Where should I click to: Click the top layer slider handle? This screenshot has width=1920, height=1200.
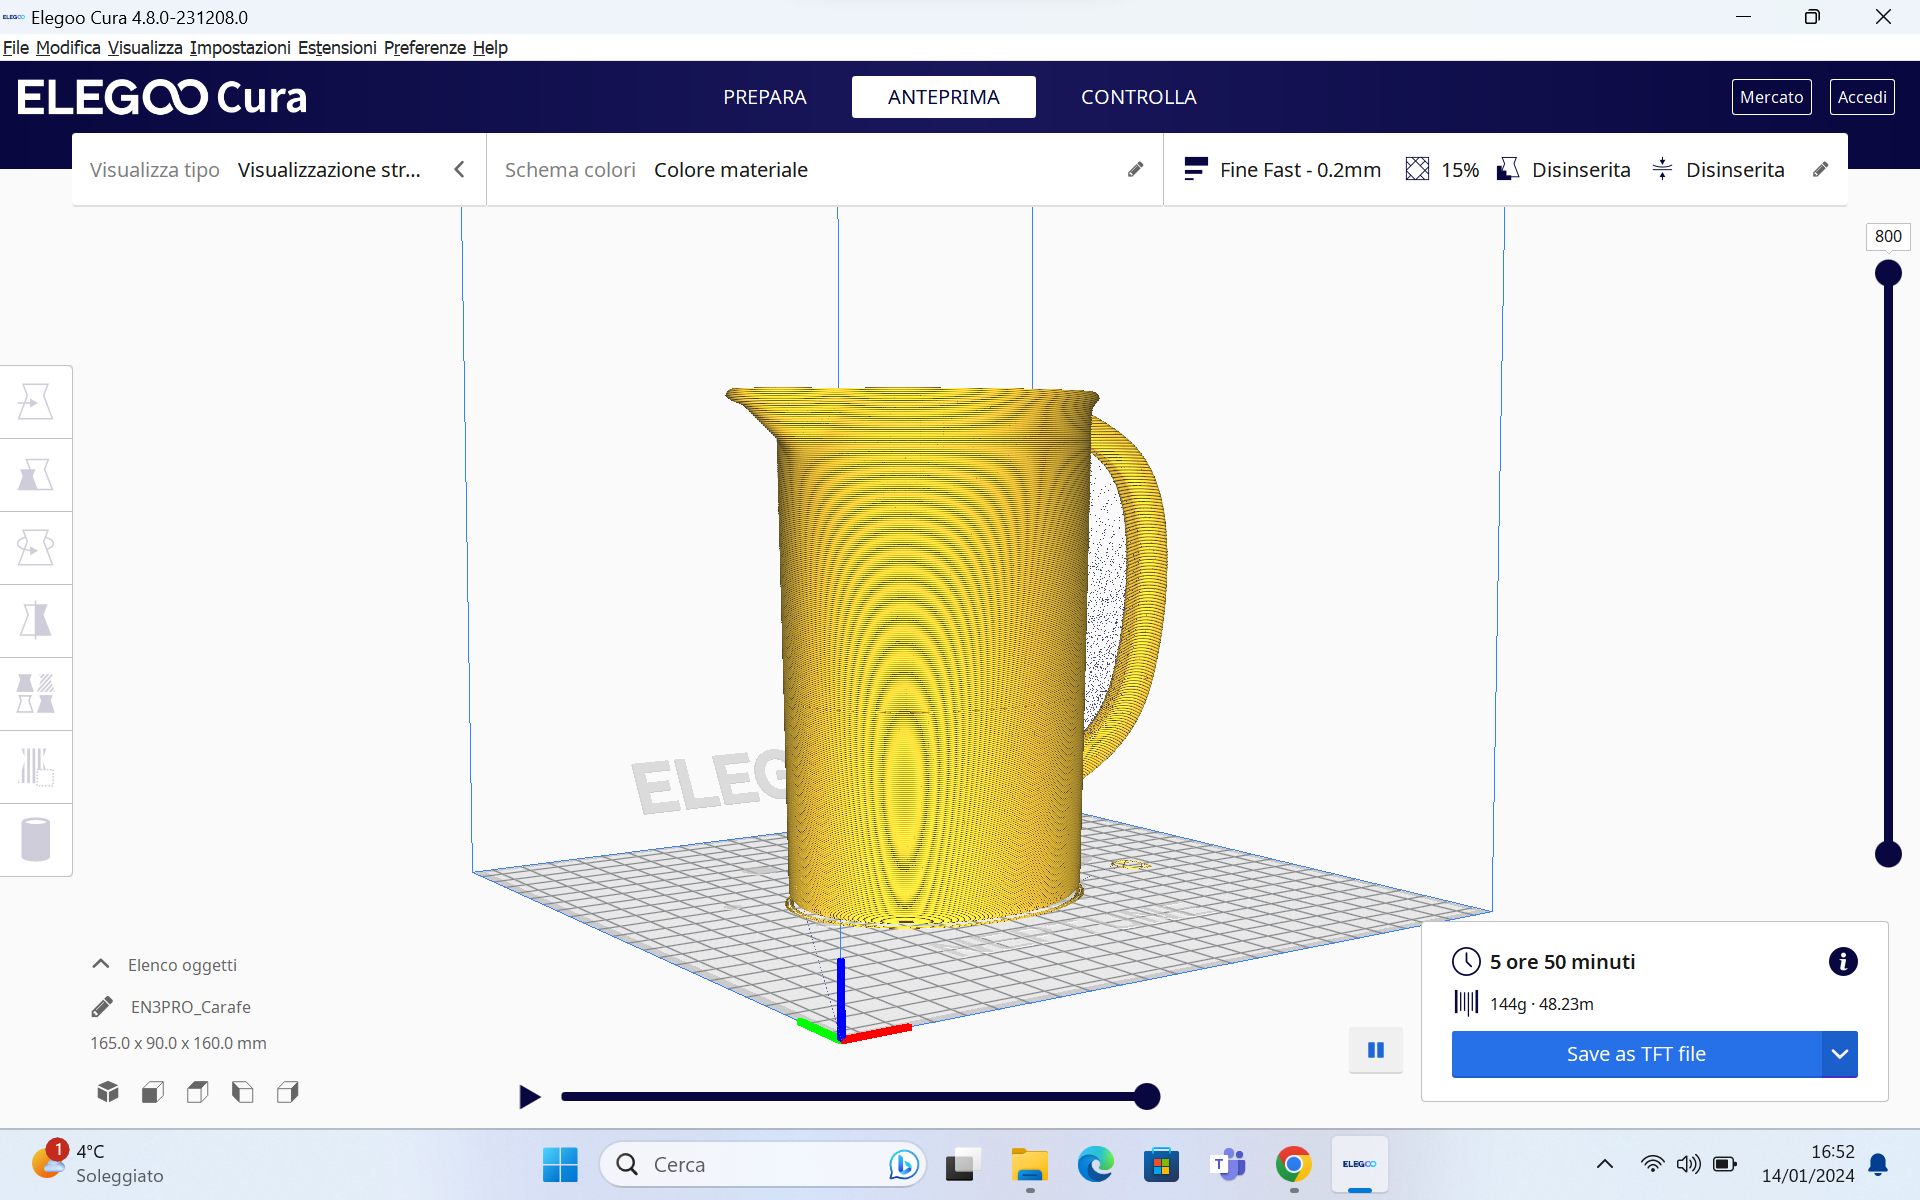click(x=1888, y=273)
